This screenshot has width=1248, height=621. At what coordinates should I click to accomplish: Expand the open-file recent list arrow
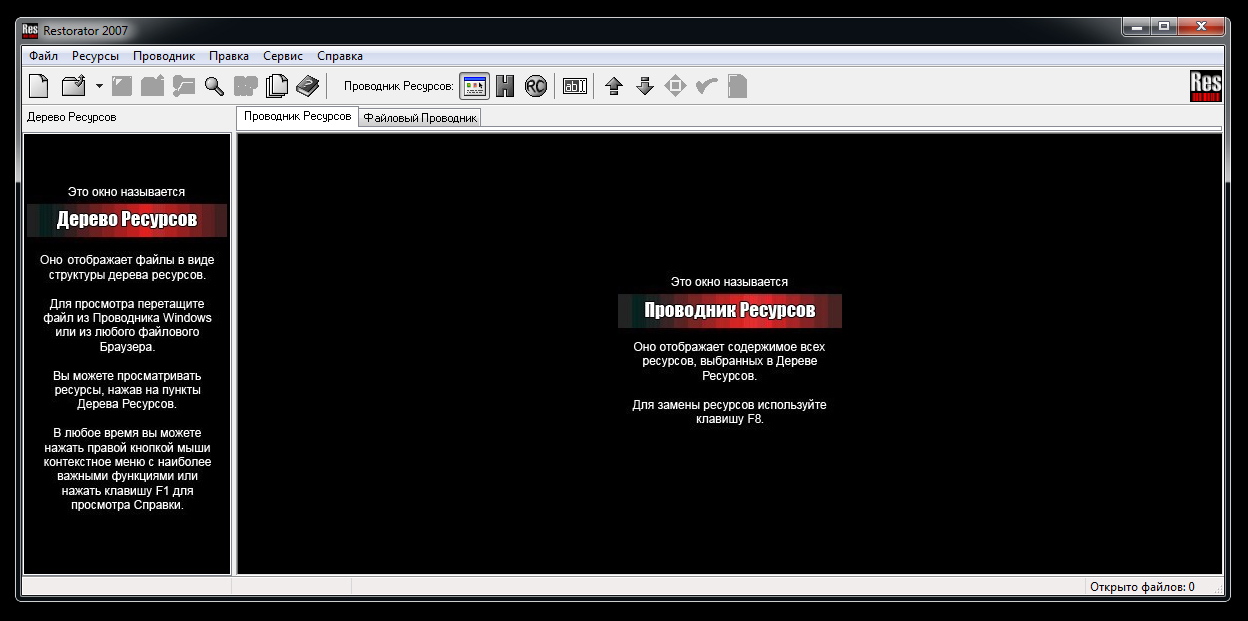[x=99, y=86]
